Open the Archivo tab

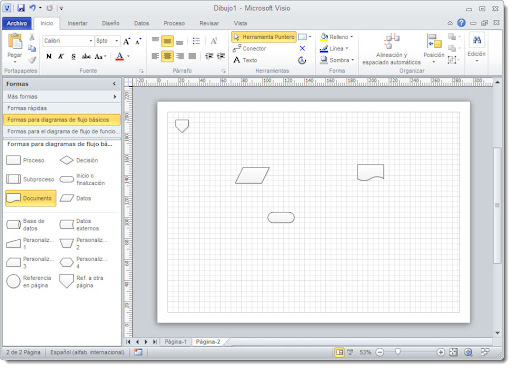[17, 23]
